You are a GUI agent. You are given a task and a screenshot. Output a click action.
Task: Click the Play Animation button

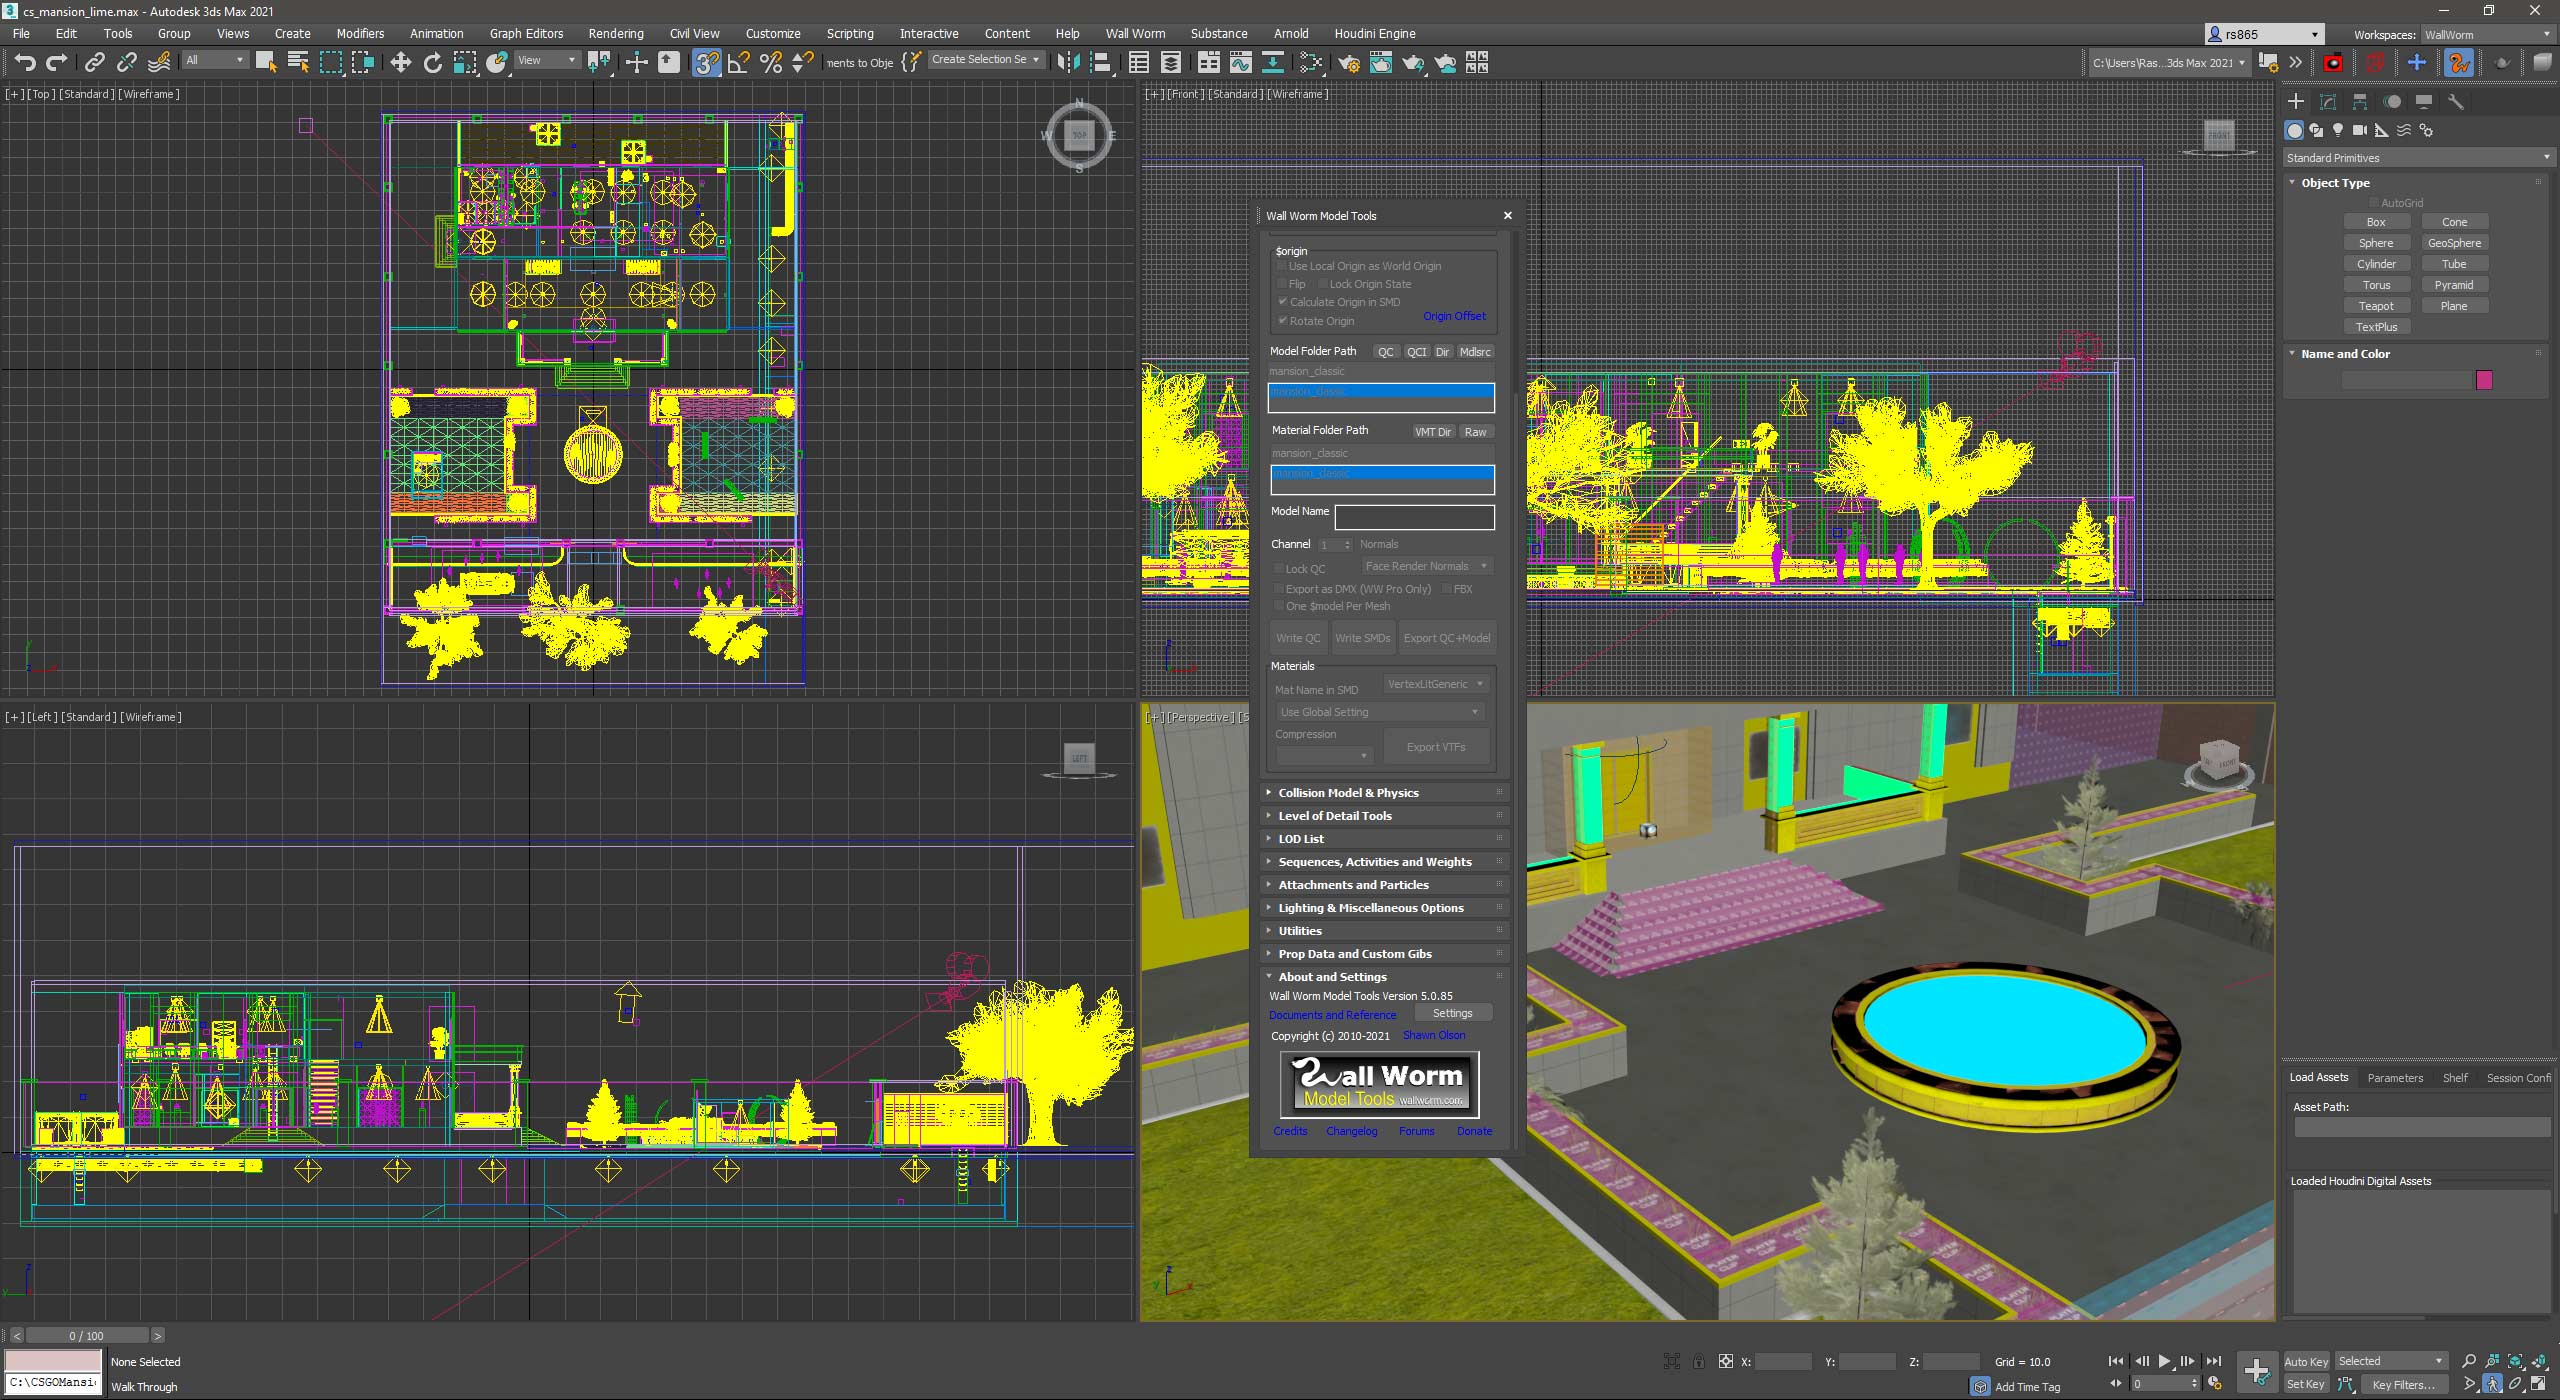click(2164, 1361)
